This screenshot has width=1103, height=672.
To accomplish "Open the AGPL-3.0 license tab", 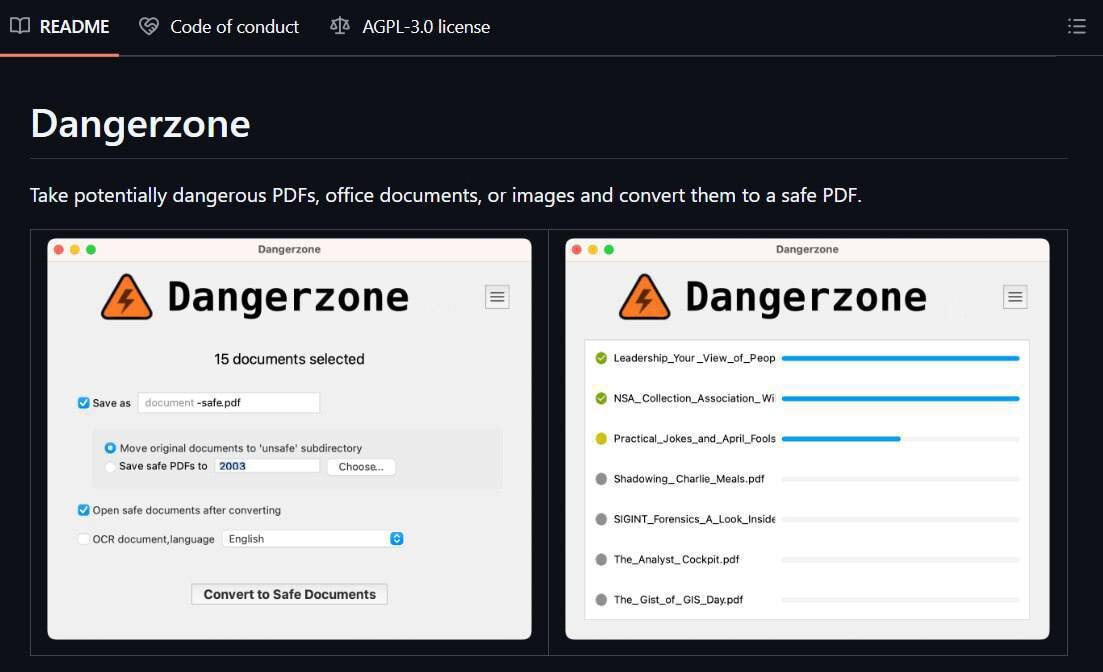I will [x=410, y=27].
